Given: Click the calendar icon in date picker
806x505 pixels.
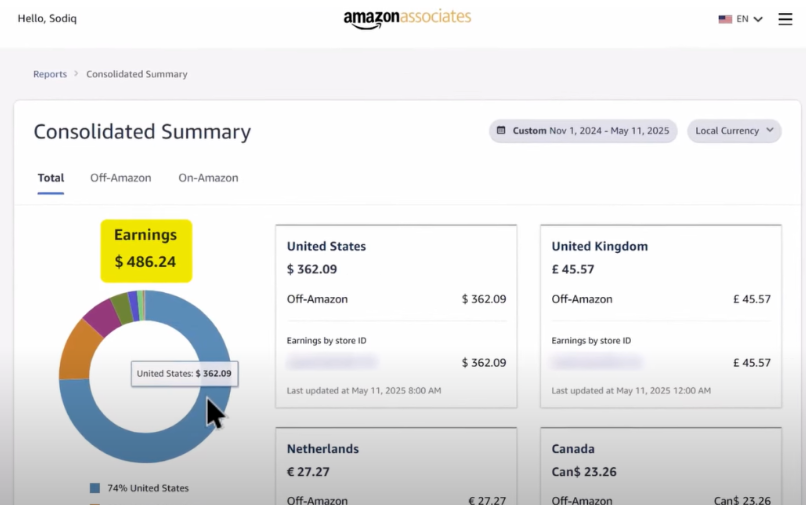Looking at the screenshot, I should (x=501, y=131).
